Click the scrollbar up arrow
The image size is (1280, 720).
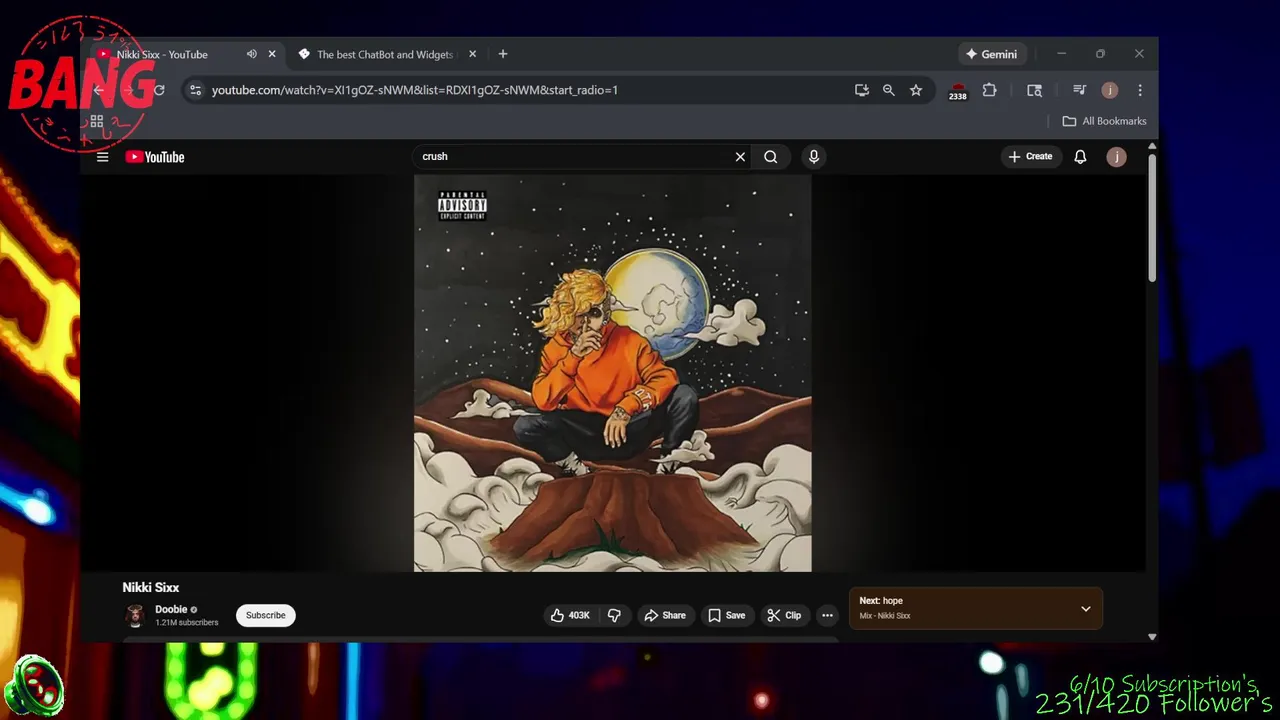coord(1152,147)
